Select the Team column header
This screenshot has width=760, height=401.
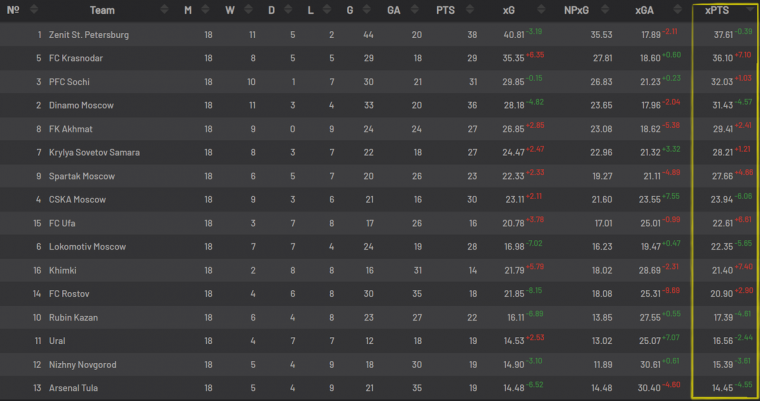click(102, 10)
